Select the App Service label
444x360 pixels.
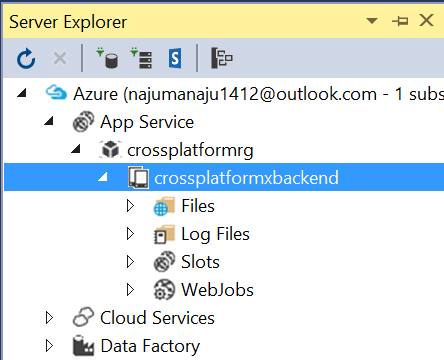(147, 122)
